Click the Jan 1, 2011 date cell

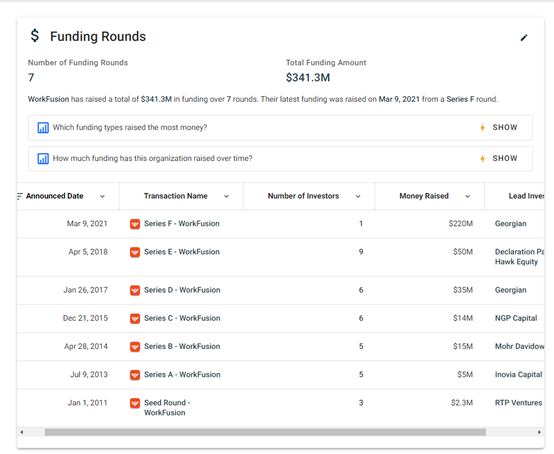click(88, 403)
